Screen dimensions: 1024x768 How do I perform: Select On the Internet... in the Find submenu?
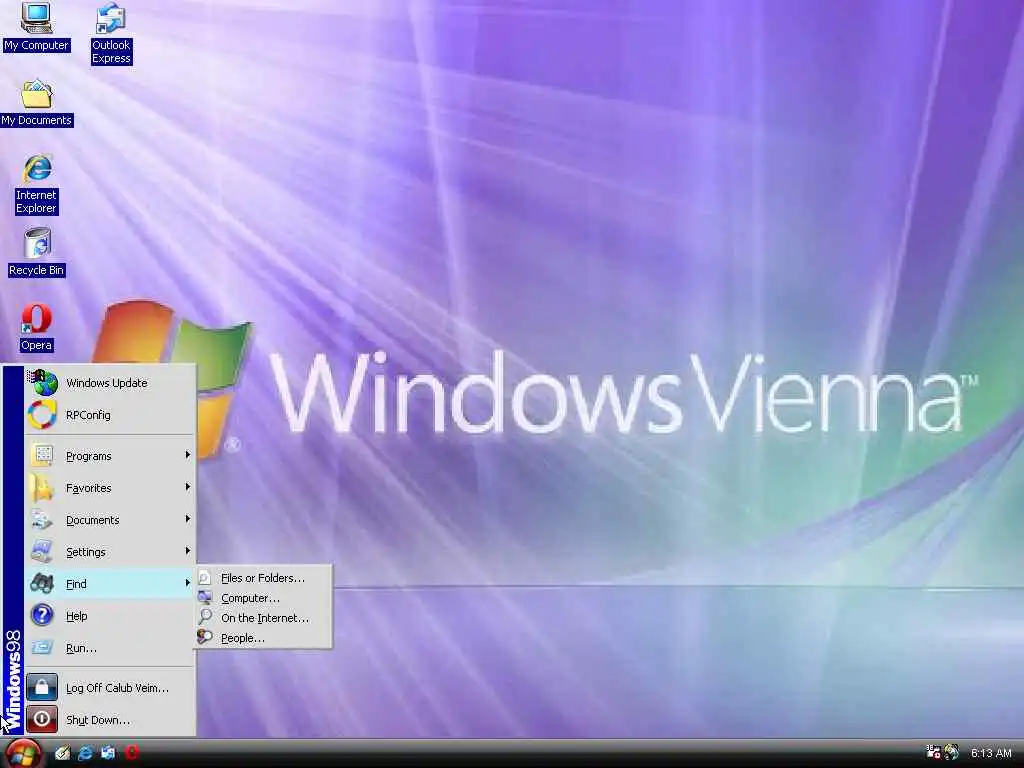264,618
